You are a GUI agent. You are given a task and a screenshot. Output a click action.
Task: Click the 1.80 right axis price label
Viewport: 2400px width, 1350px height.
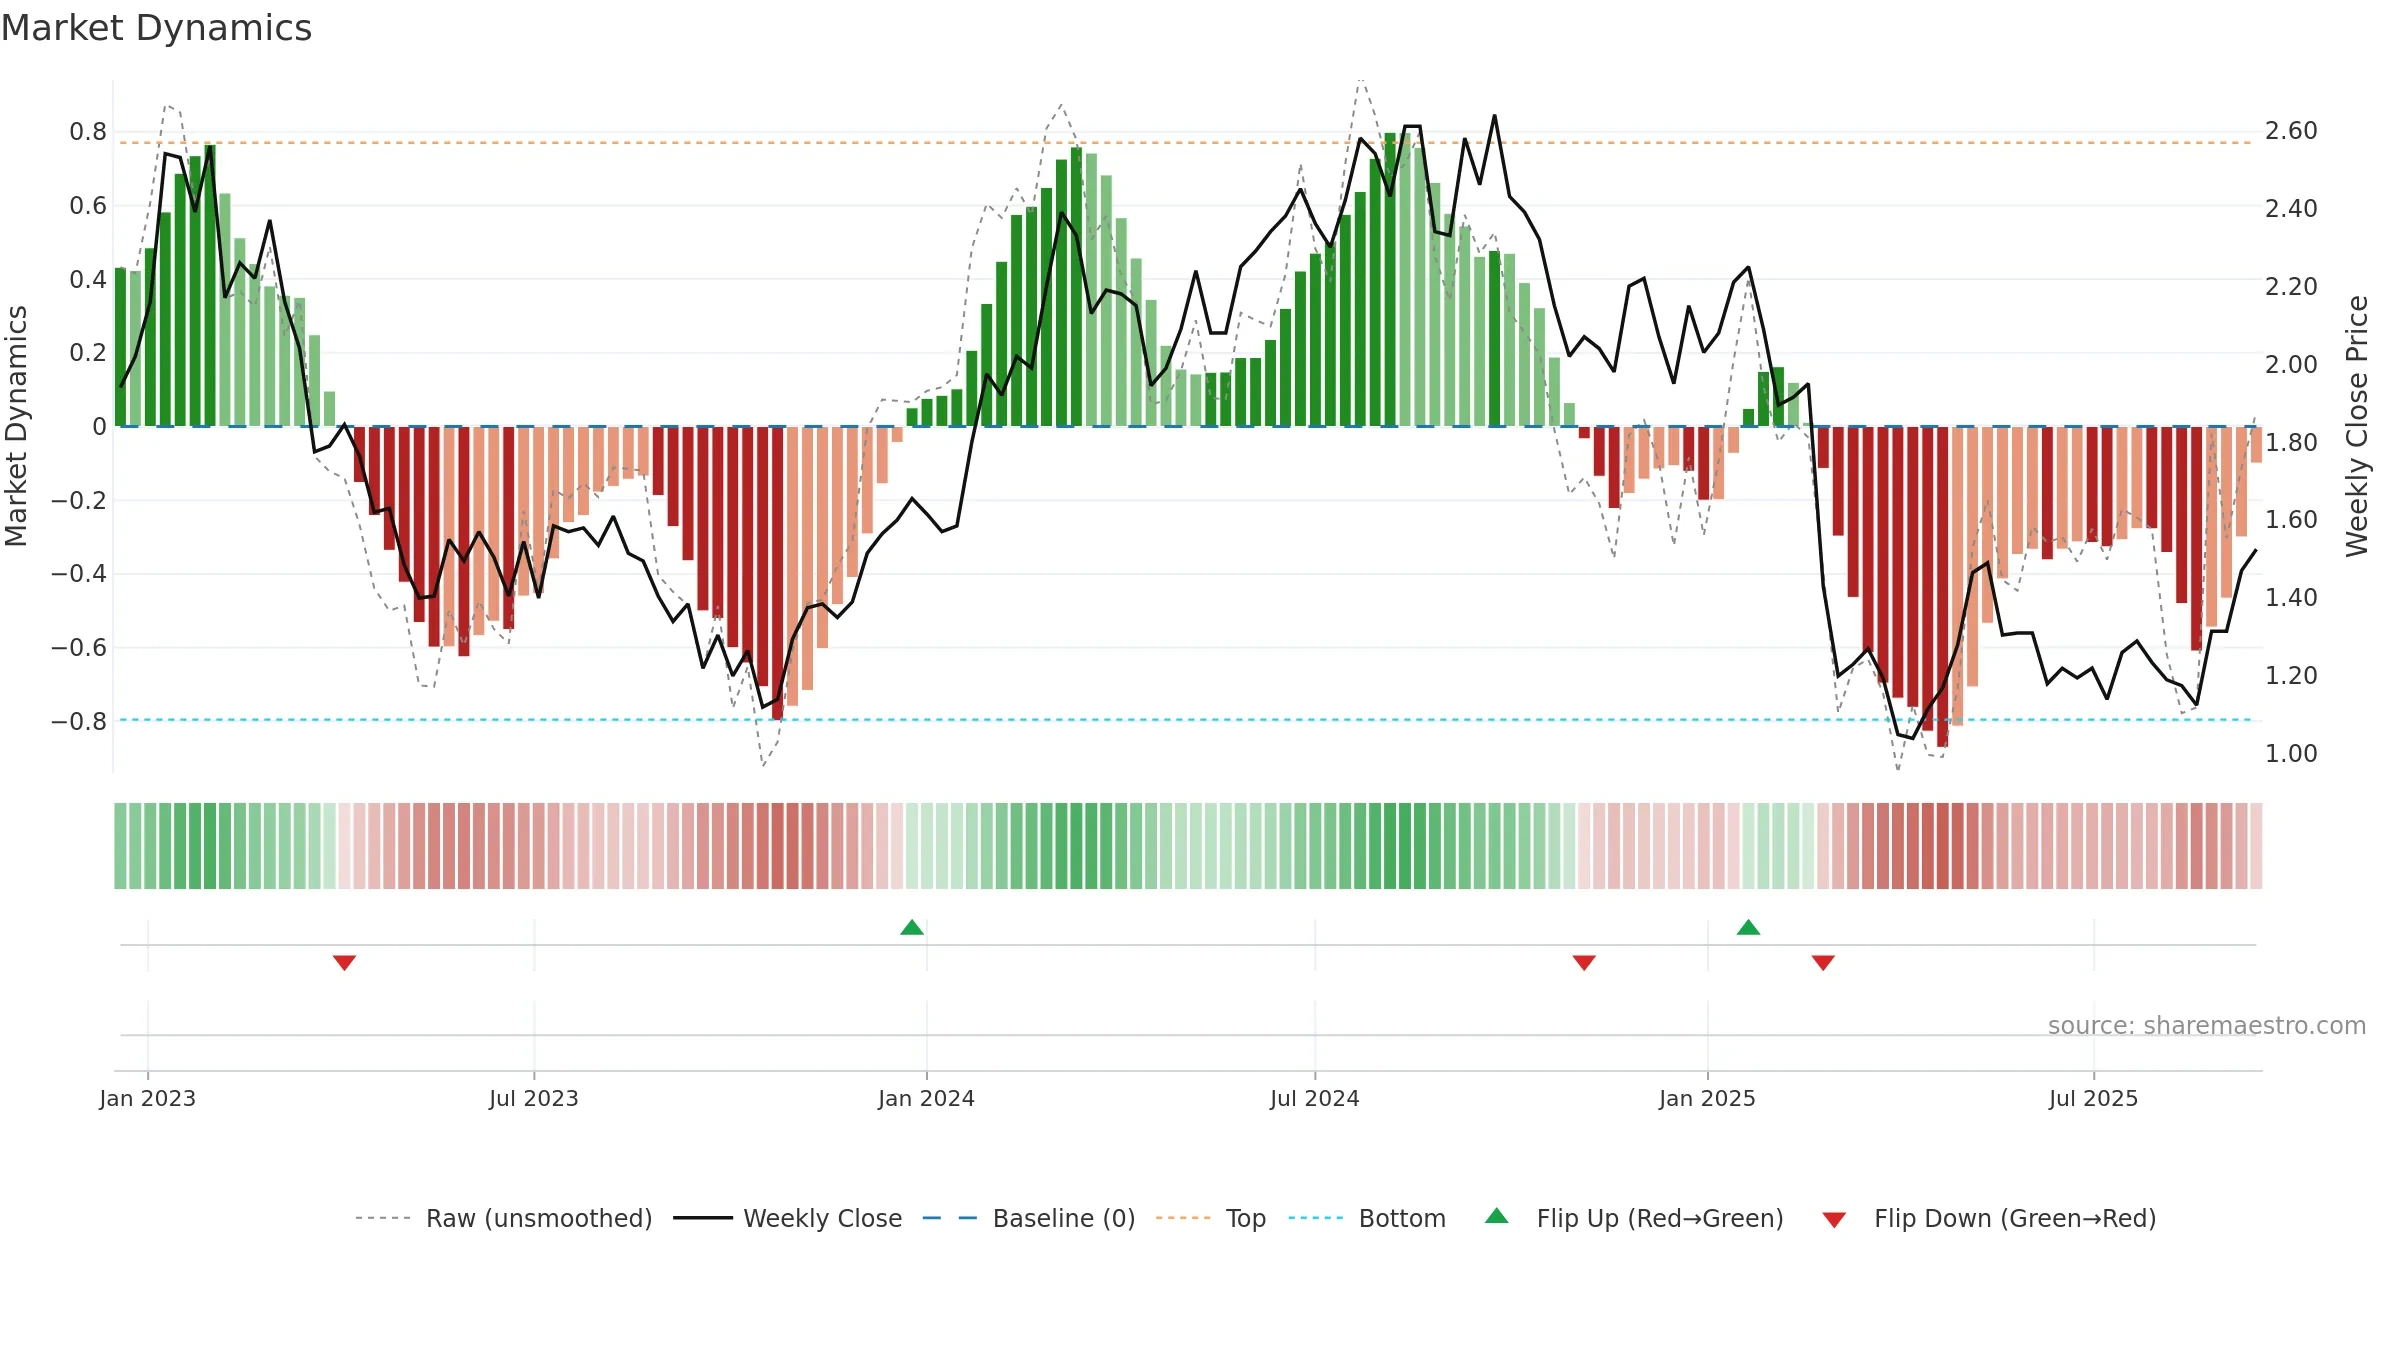[2291, 442]
